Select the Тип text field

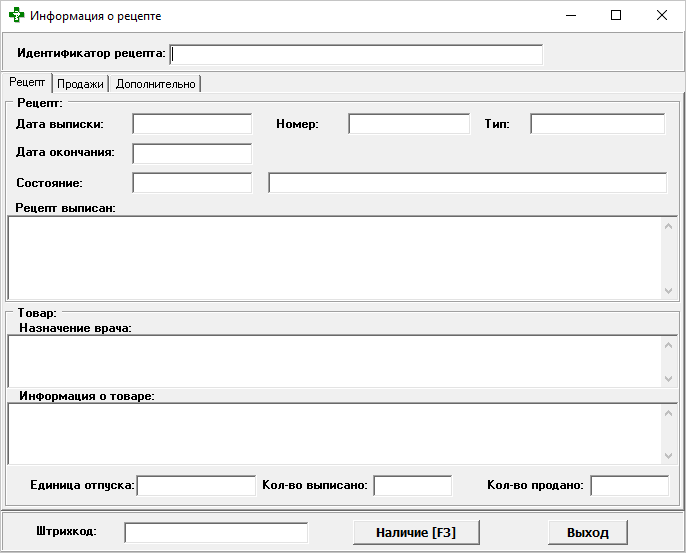click(597, 124)
